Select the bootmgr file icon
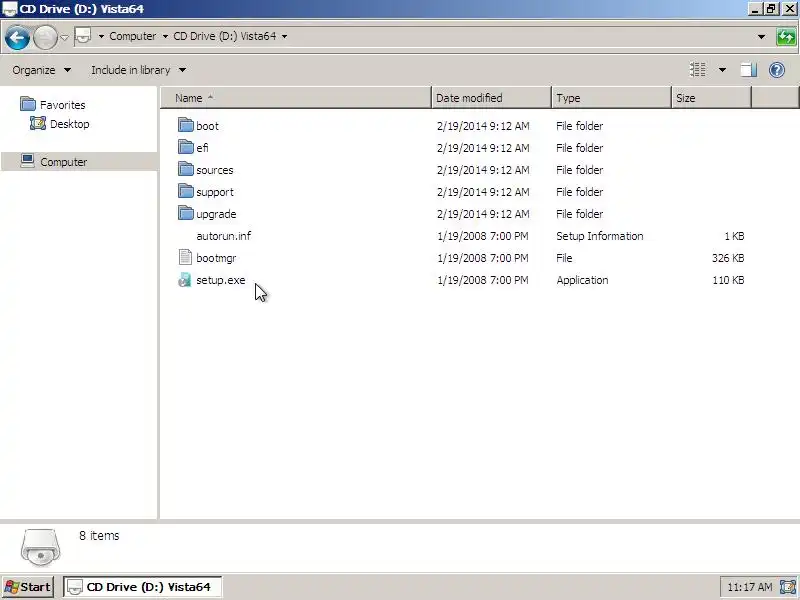 pos(185,257)
